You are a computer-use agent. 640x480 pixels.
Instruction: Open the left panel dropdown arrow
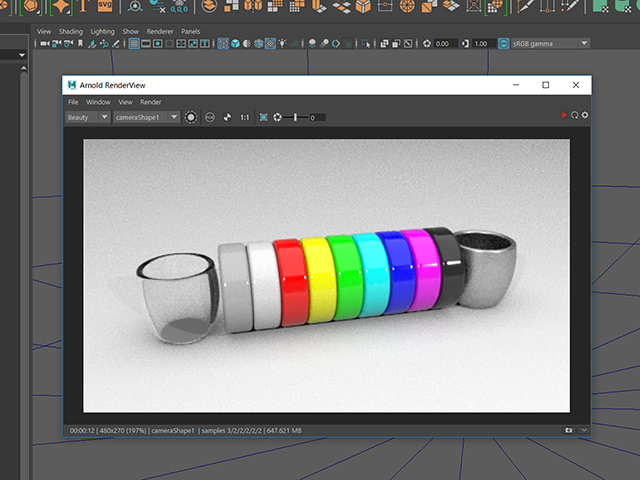point(22,55)
